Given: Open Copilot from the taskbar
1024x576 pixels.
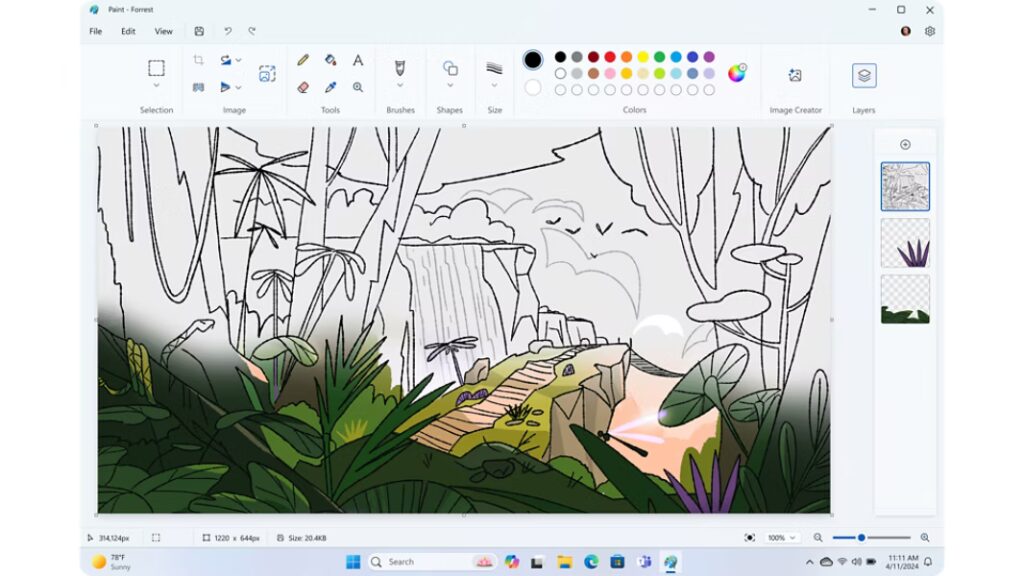Looking at the screenshot, I should coord(511,562).
